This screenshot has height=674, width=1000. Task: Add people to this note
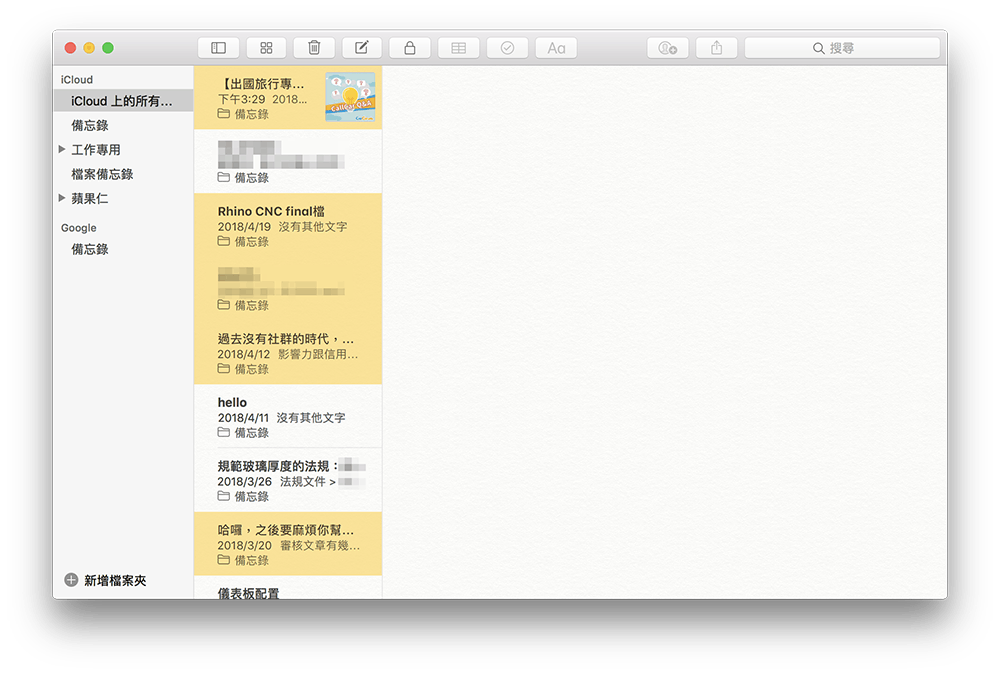pyautogui.click(x=668, y=48)
